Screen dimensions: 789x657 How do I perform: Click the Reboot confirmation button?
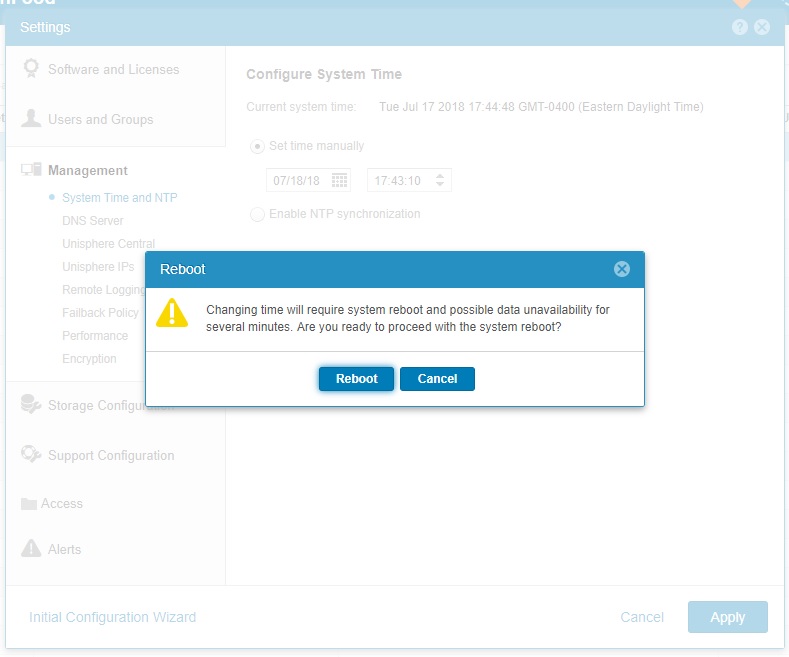click(356, 379)
